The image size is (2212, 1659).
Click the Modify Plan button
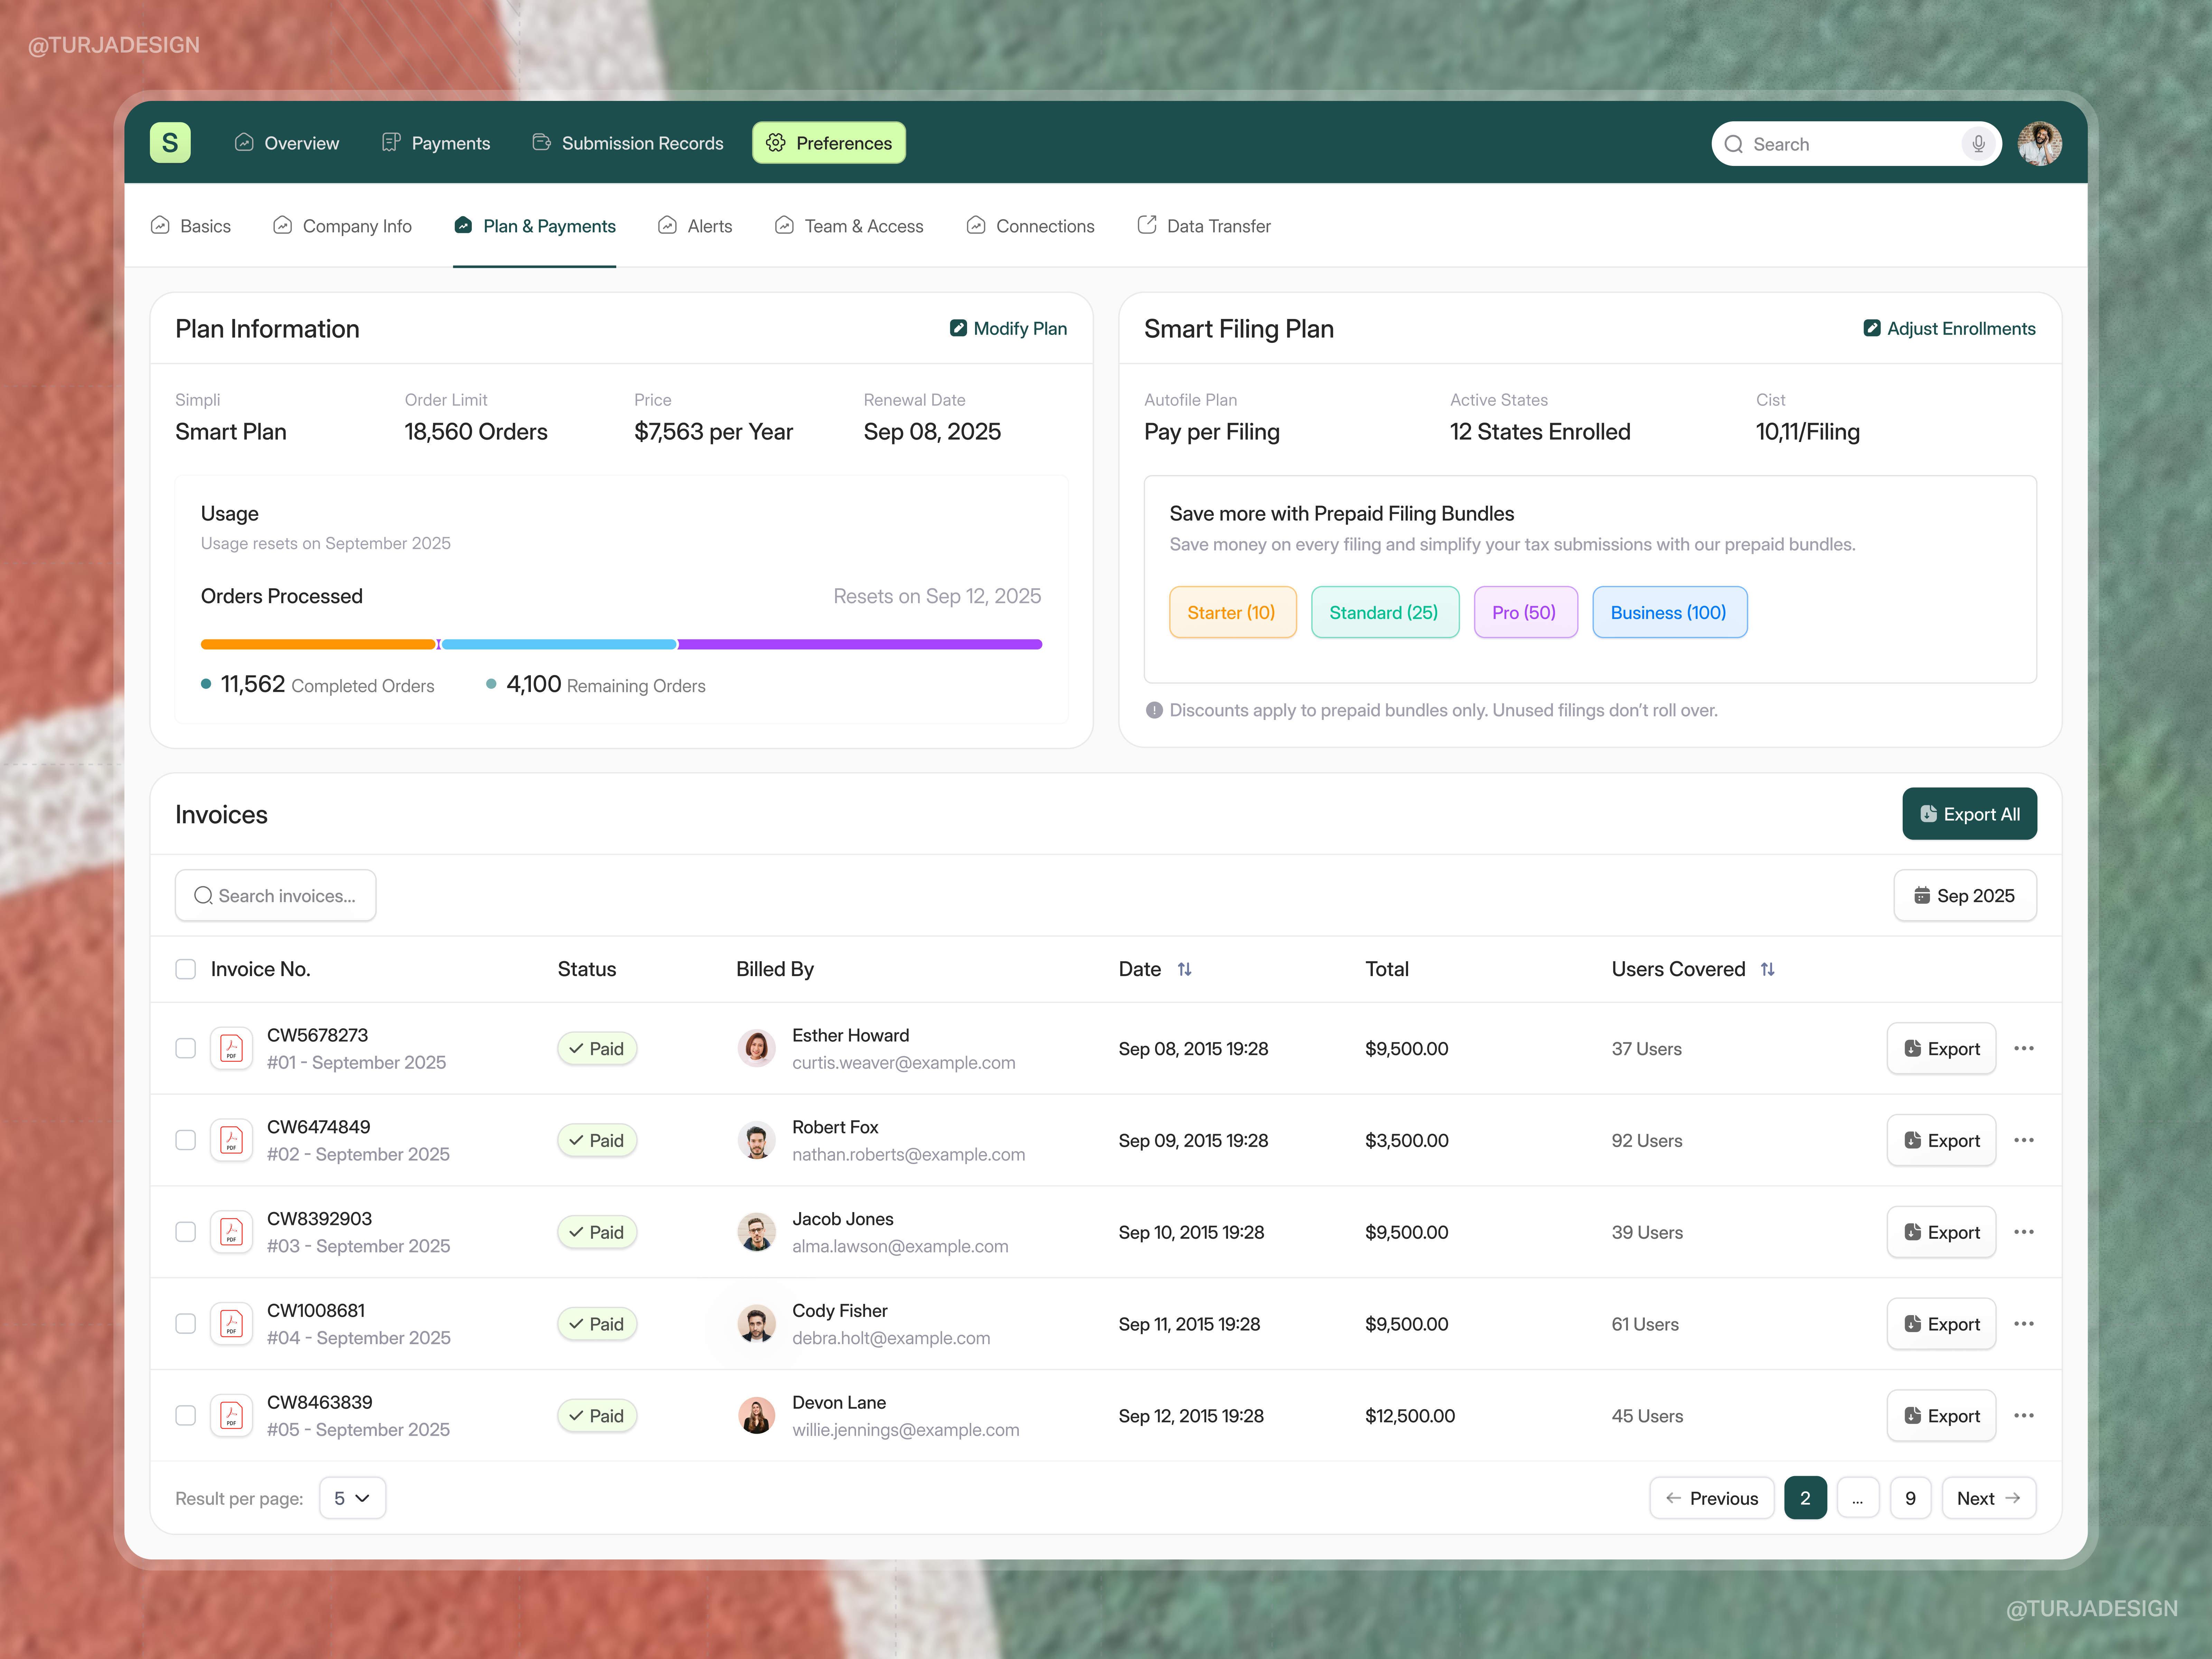pos(1008,328)
